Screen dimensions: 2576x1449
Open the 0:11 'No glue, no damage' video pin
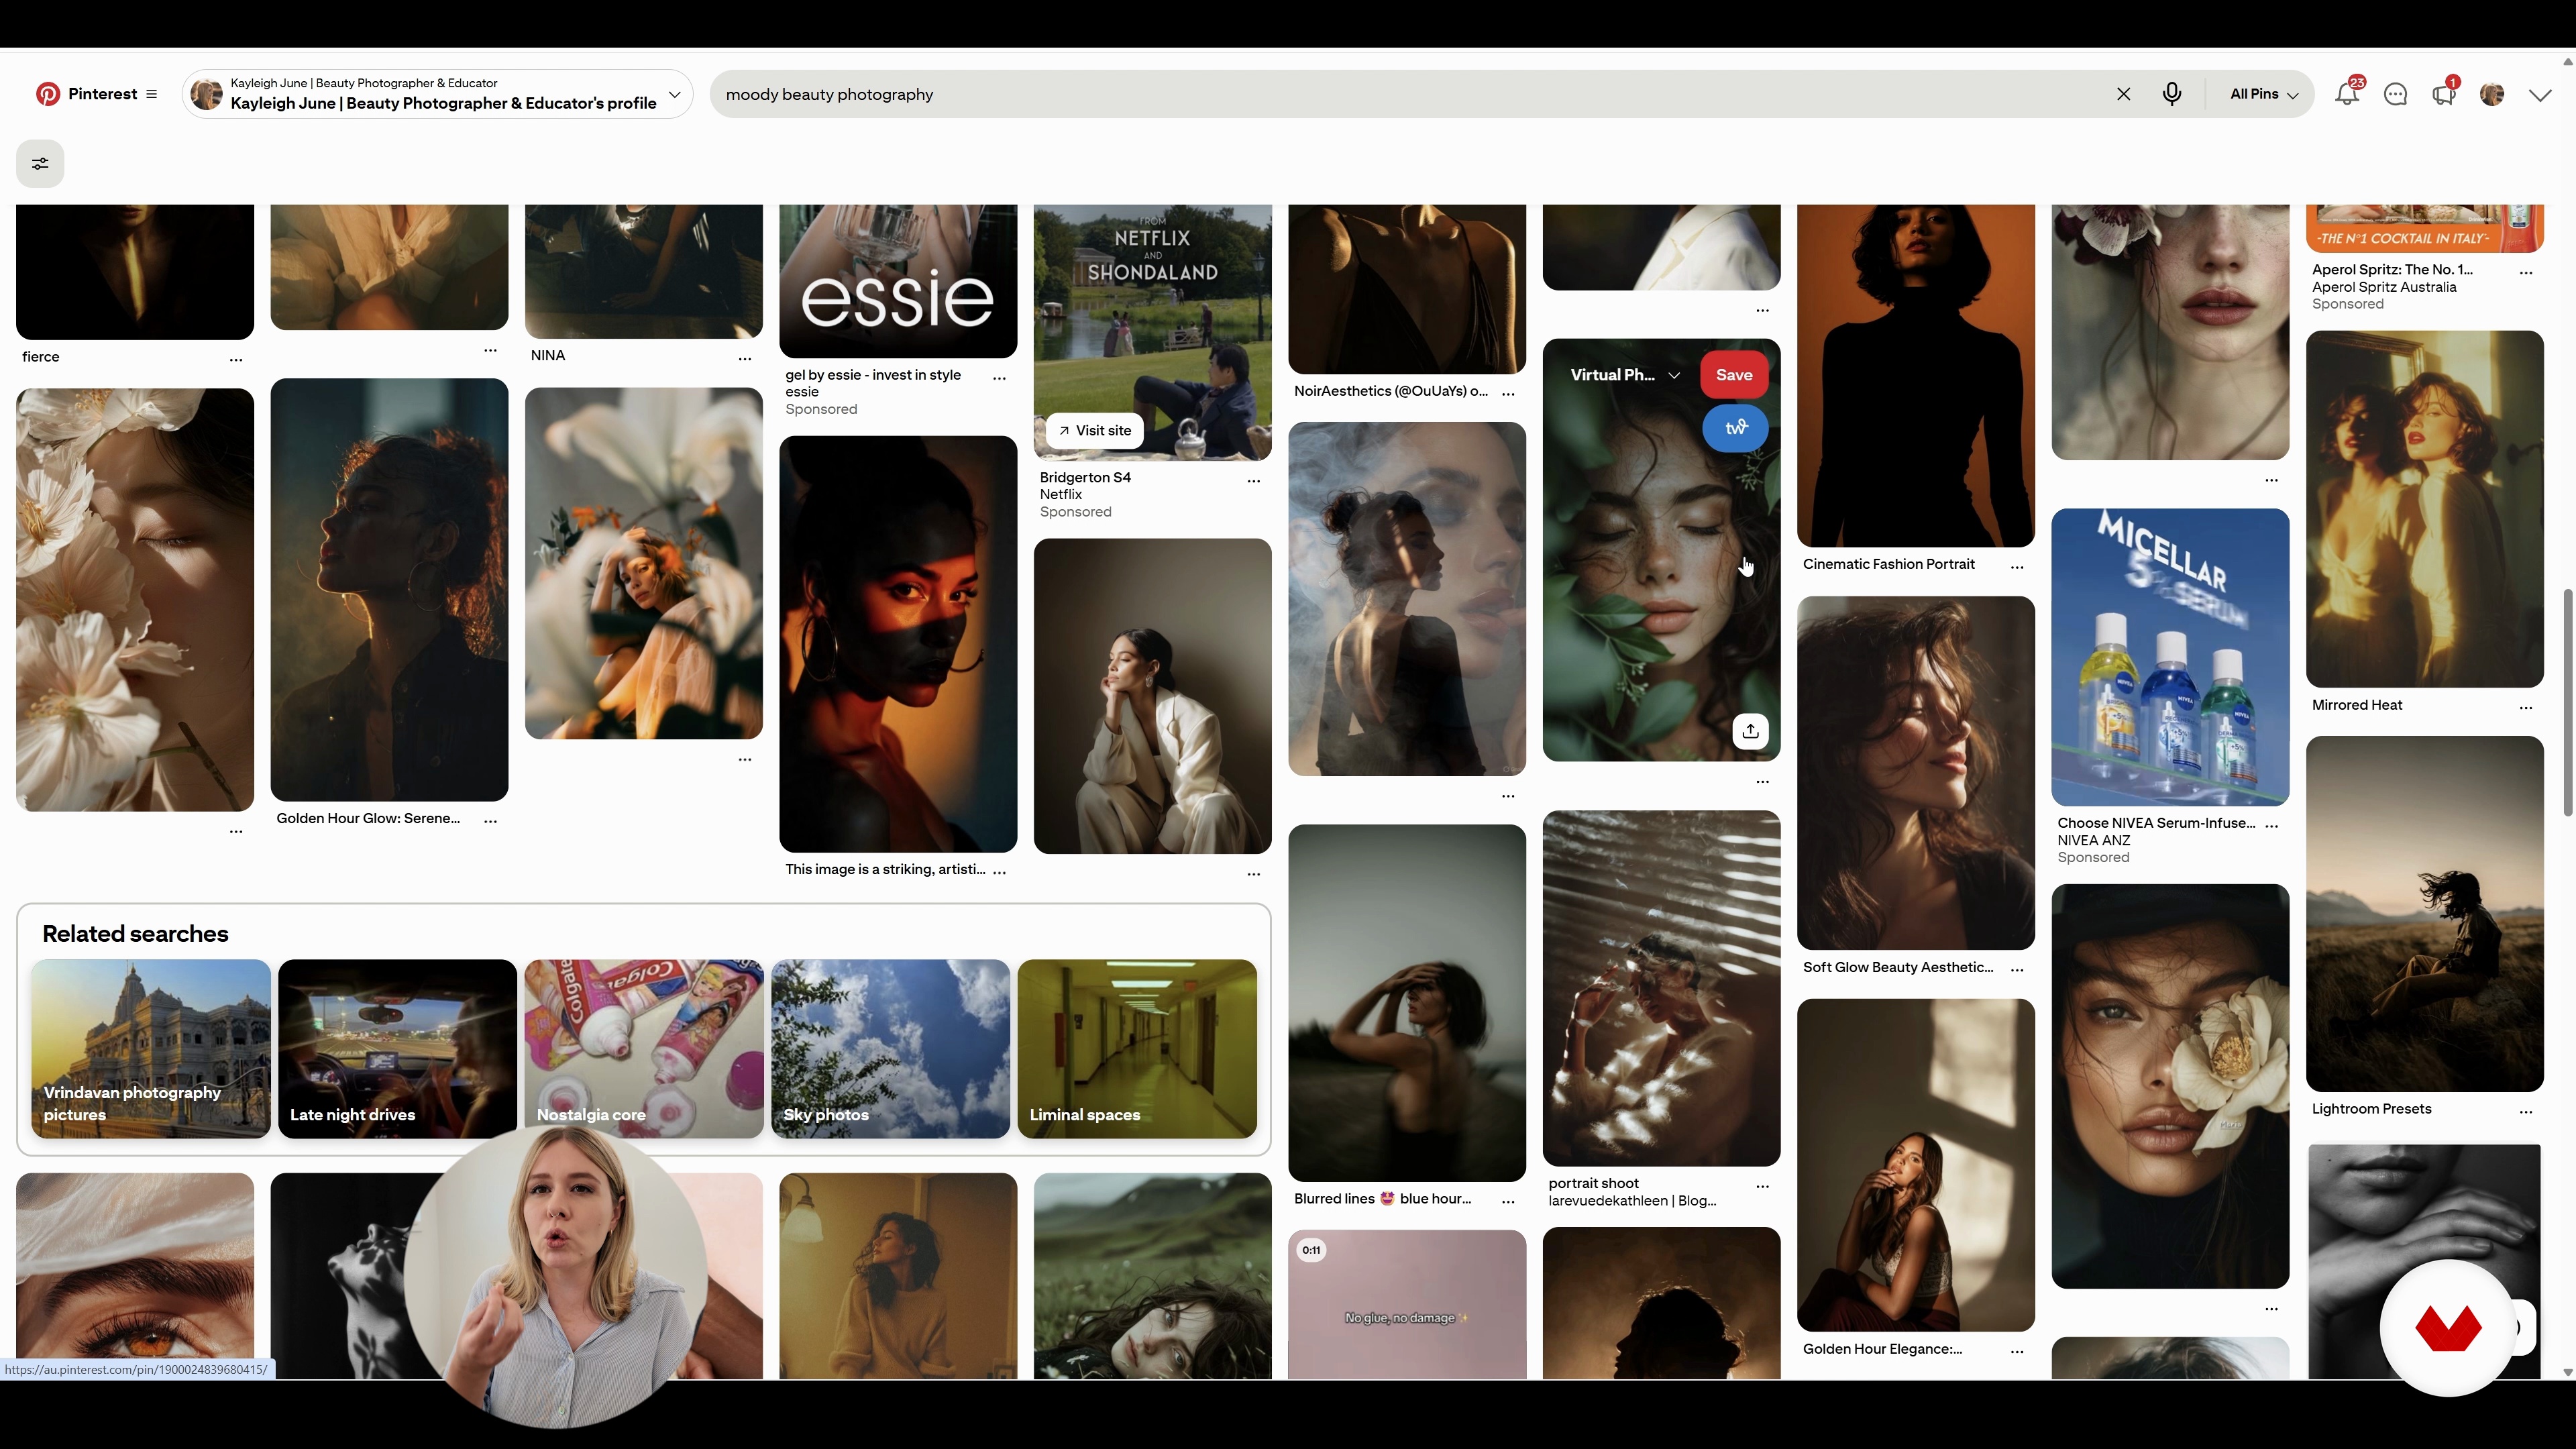coord(1407,1305)
